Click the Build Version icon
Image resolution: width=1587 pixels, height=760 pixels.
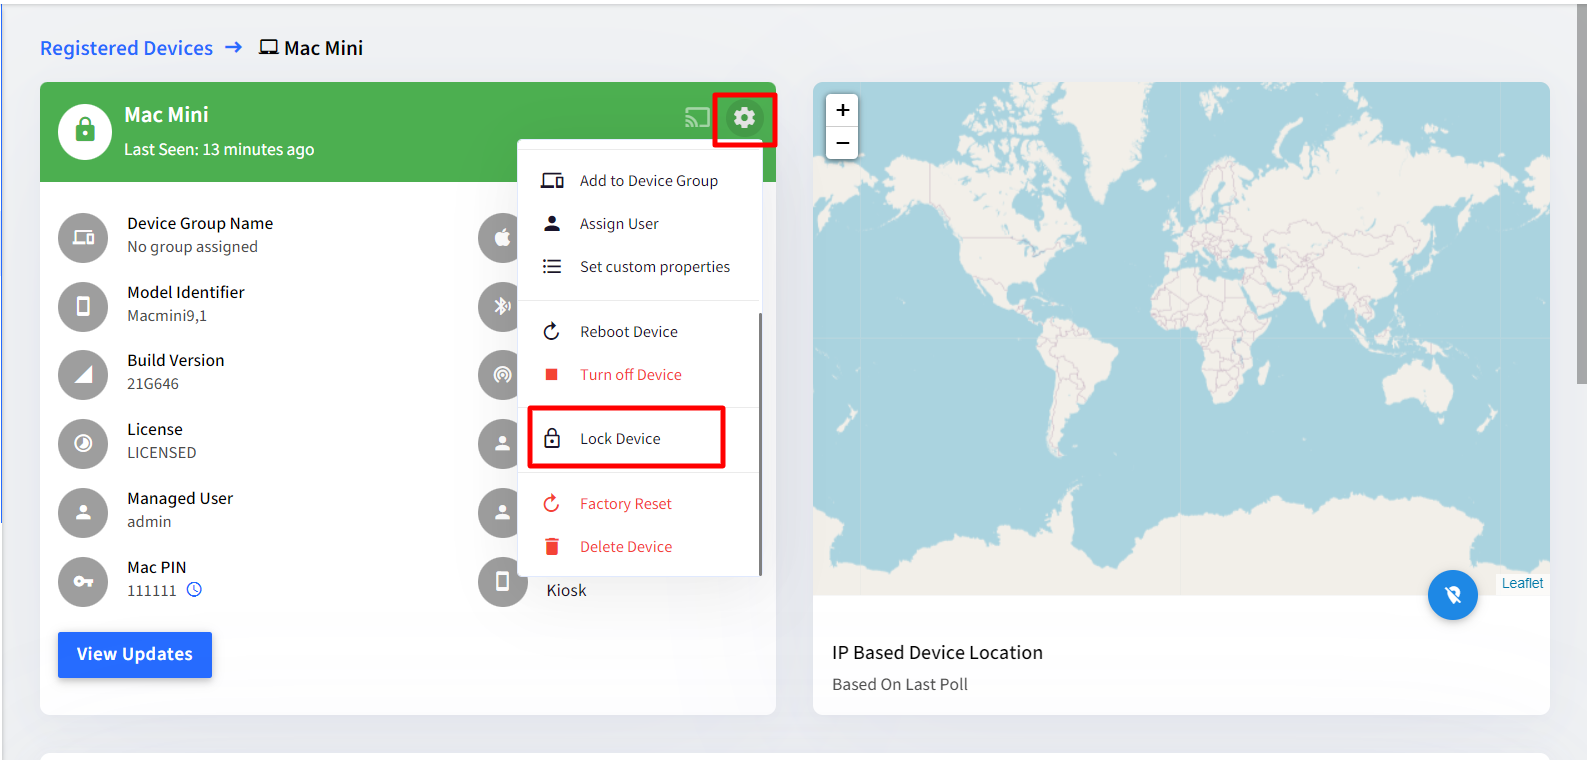point(83,374)
